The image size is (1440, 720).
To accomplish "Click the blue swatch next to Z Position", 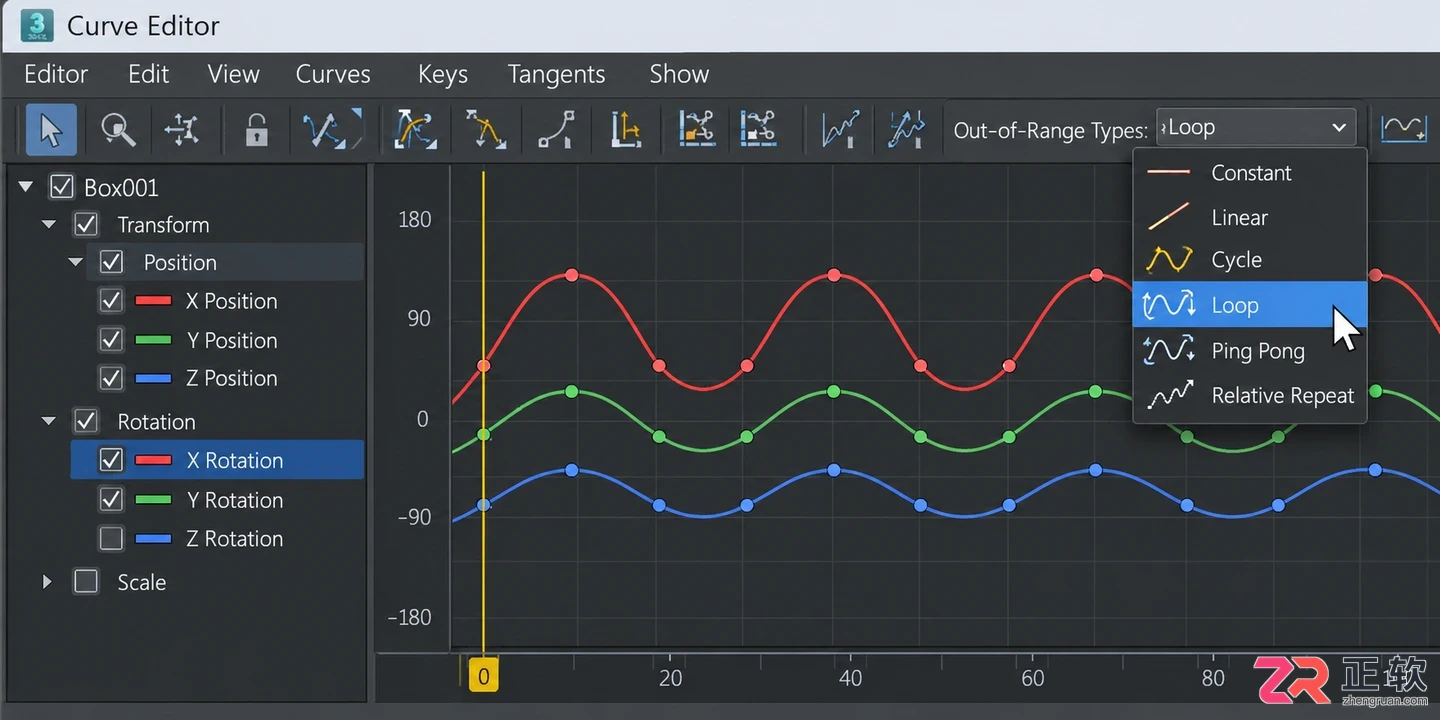I will tap(153, 378).
